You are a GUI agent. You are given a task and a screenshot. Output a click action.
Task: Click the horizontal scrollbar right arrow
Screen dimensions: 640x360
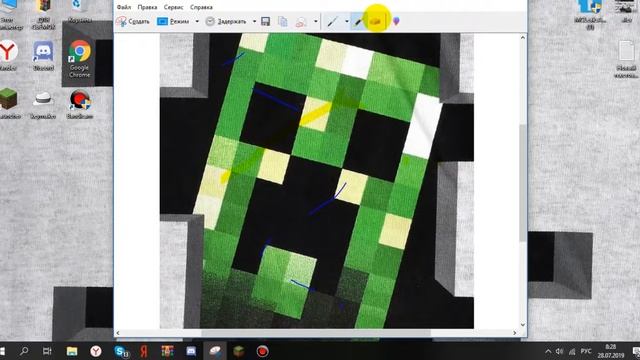click(515, 333)
